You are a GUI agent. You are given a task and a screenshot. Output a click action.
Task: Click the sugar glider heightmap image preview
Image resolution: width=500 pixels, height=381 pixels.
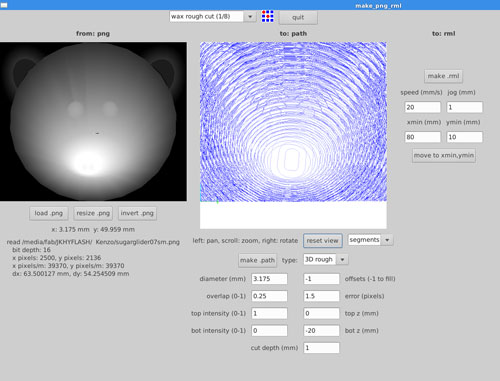pyautogui.click(x=93, y=121)
